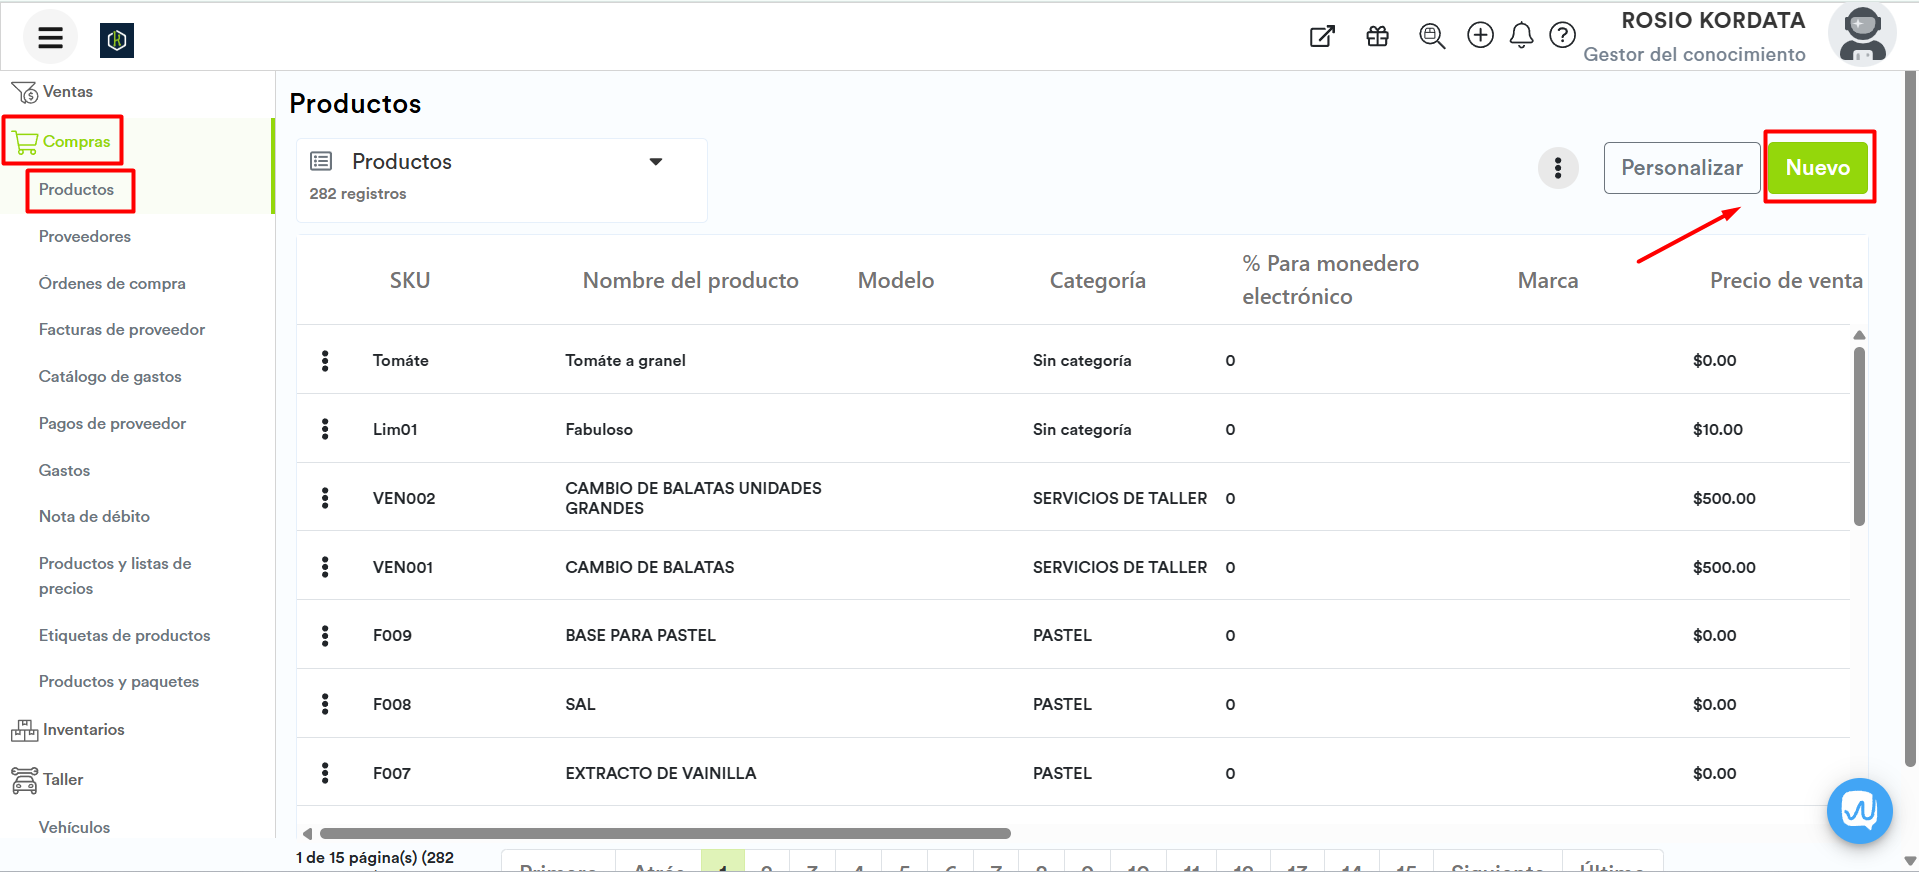Open Órdenes de compra menu item
The width and height of the screenshot is (1919, 872).
112,284
